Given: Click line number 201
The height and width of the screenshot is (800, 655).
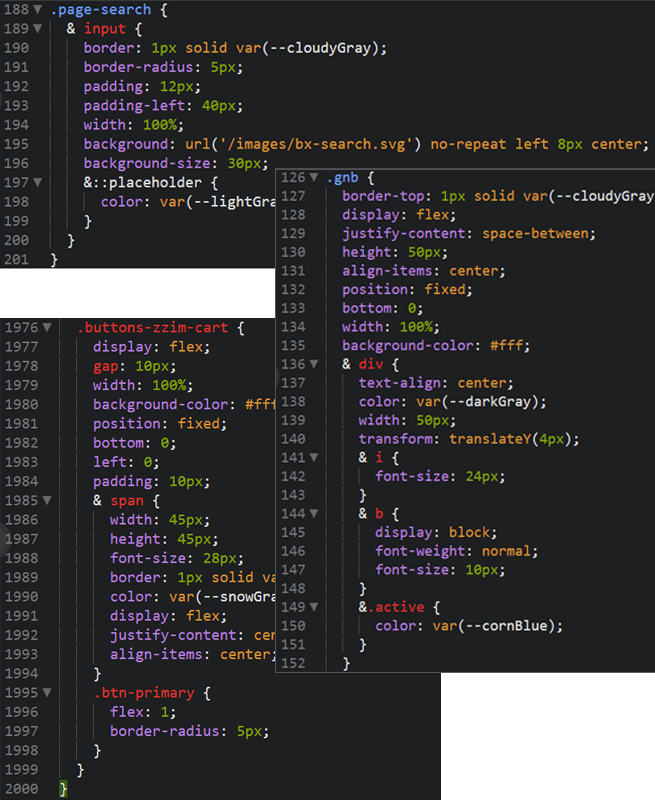Looking at the screenshot, I should [x=16, y=259].
